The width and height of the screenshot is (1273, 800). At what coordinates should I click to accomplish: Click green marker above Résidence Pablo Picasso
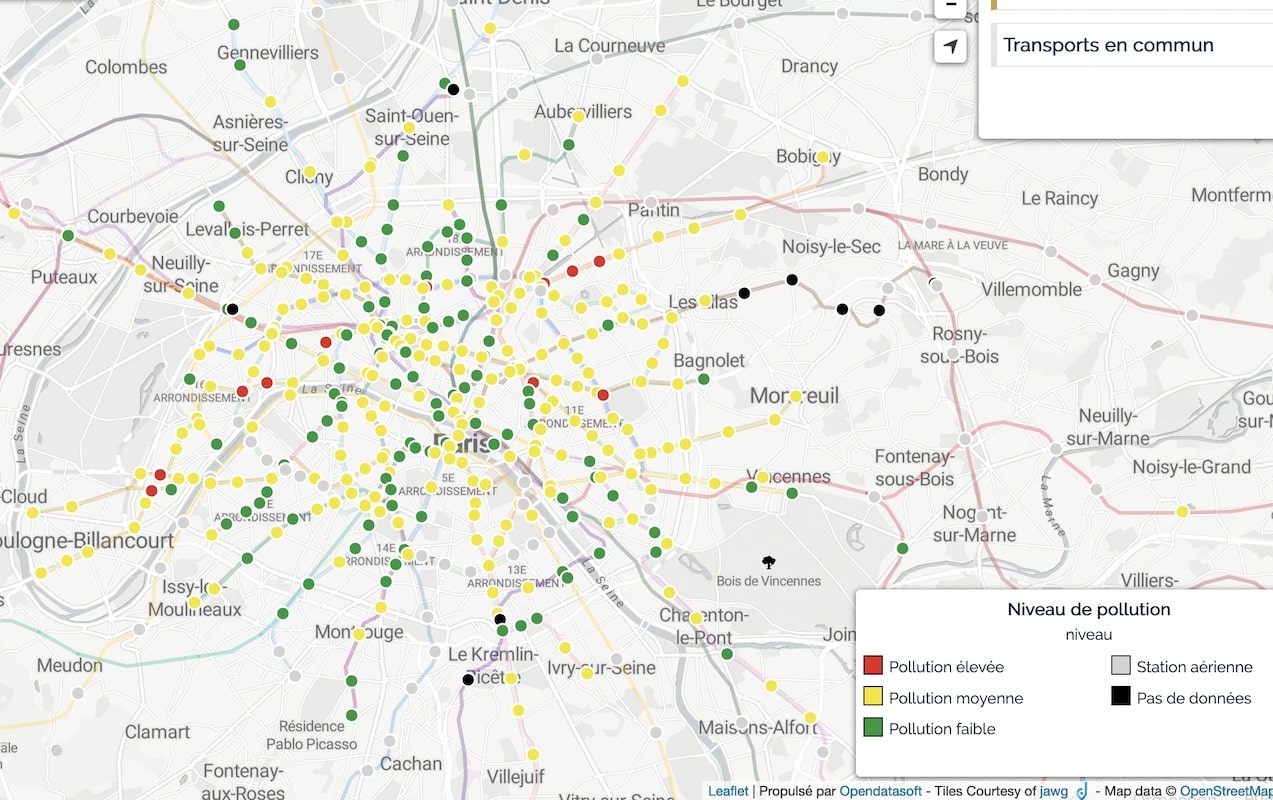pyautogui.click(x=352, y=715)
